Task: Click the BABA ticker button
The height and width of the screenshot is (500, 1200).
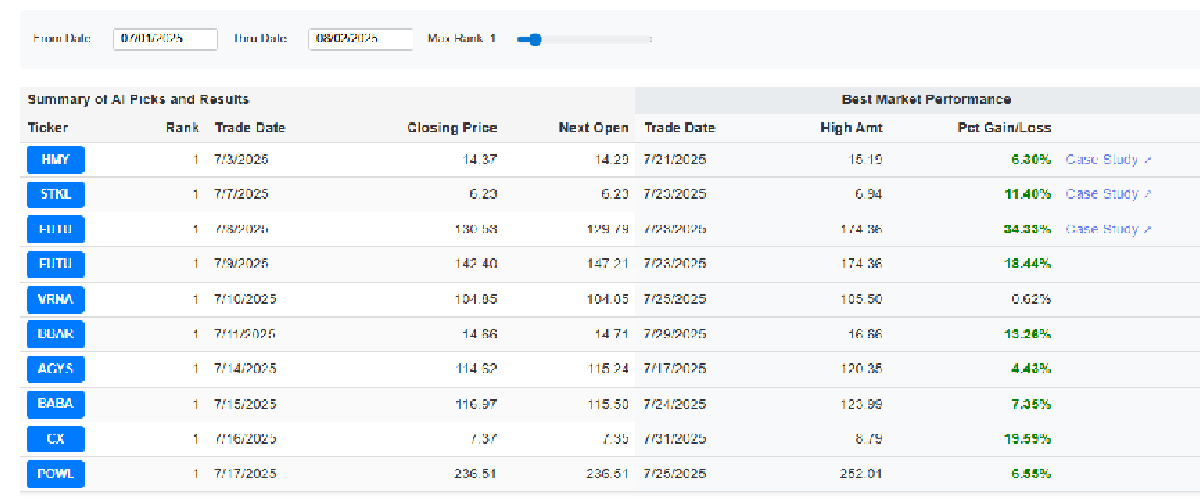Action: click(56, 404)
